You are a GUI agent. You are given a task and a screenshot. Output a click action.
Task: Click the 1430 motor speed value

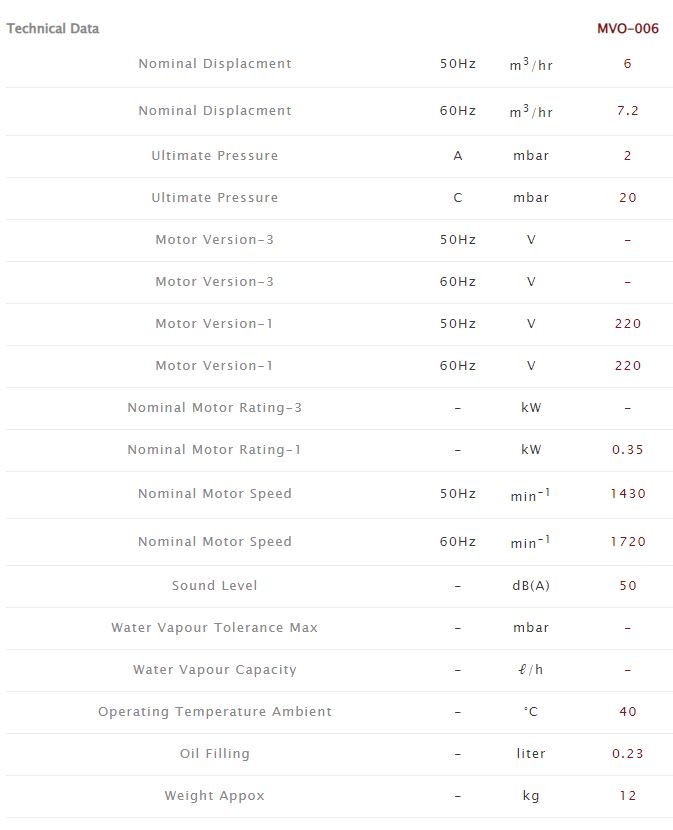(628, 493)
